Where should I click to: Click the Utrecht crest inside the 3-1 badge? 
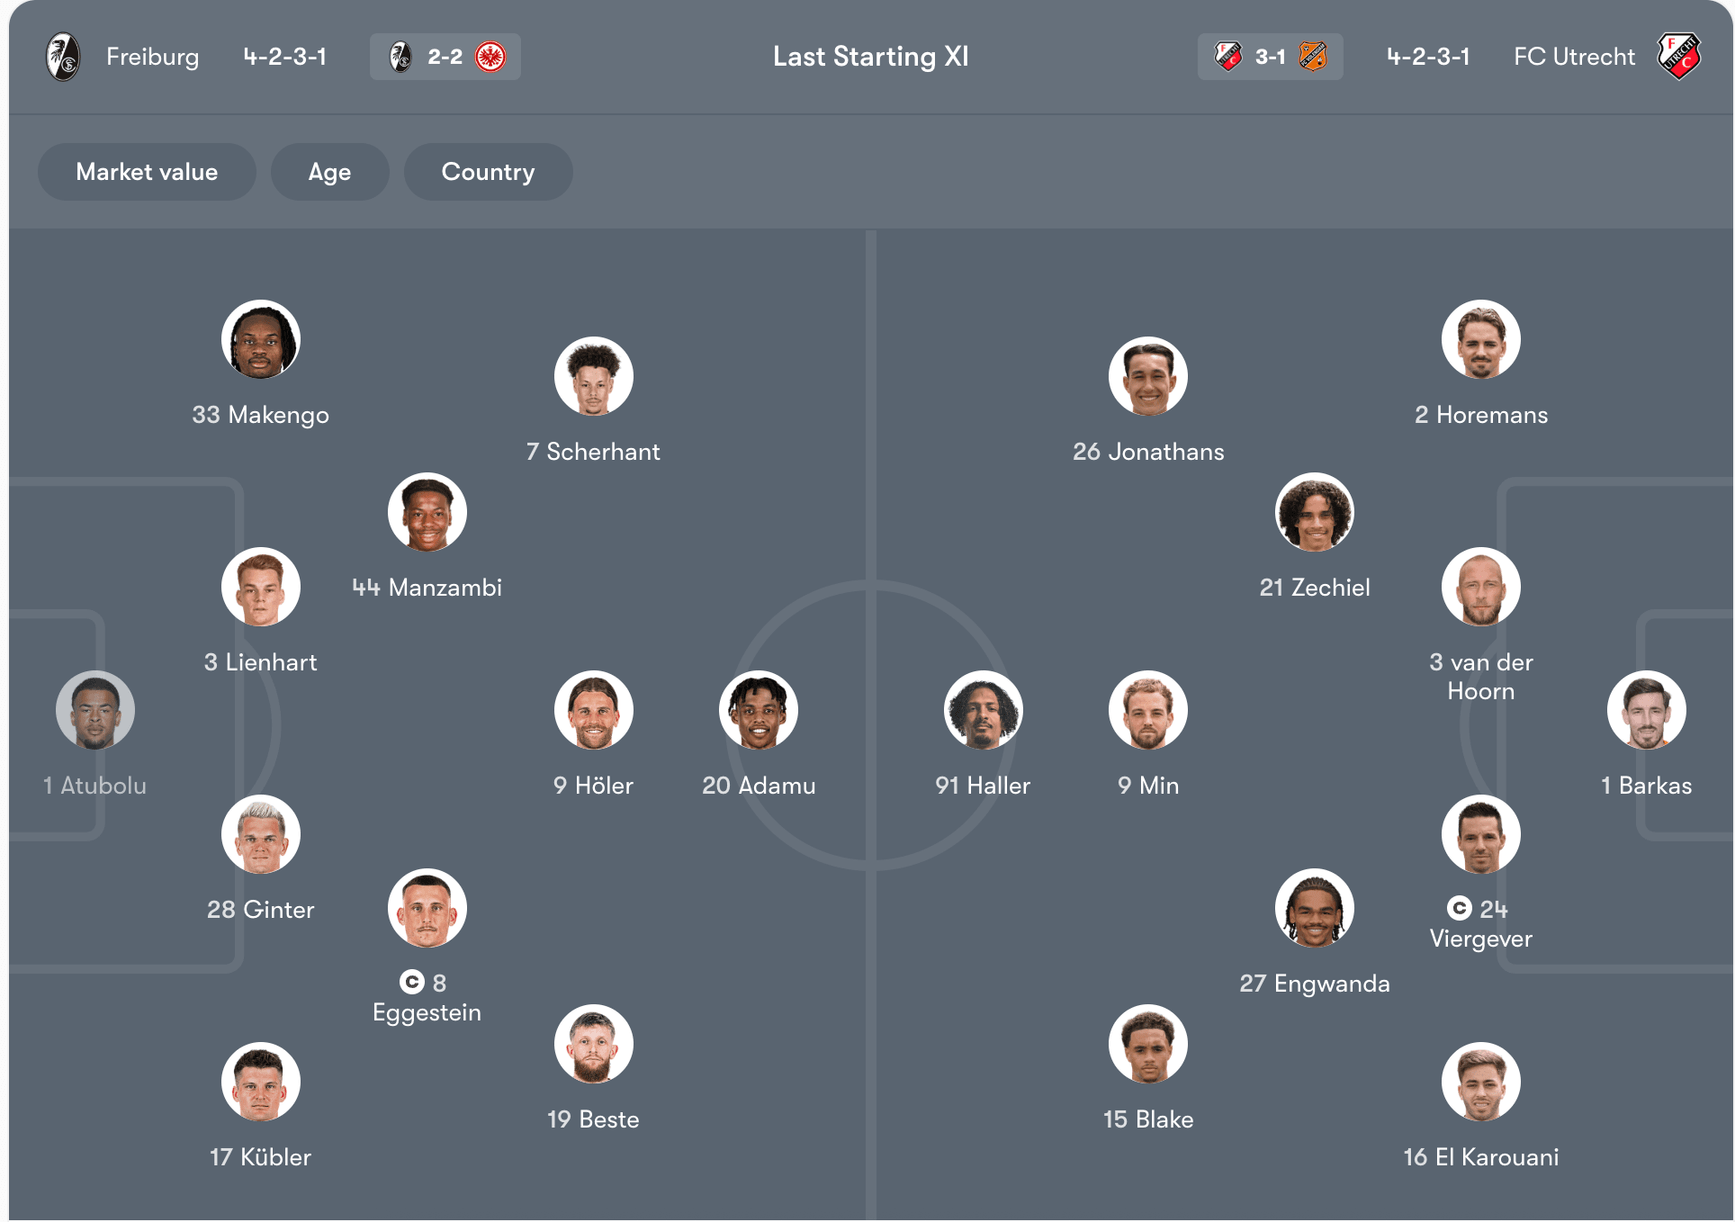[1226, 57]
